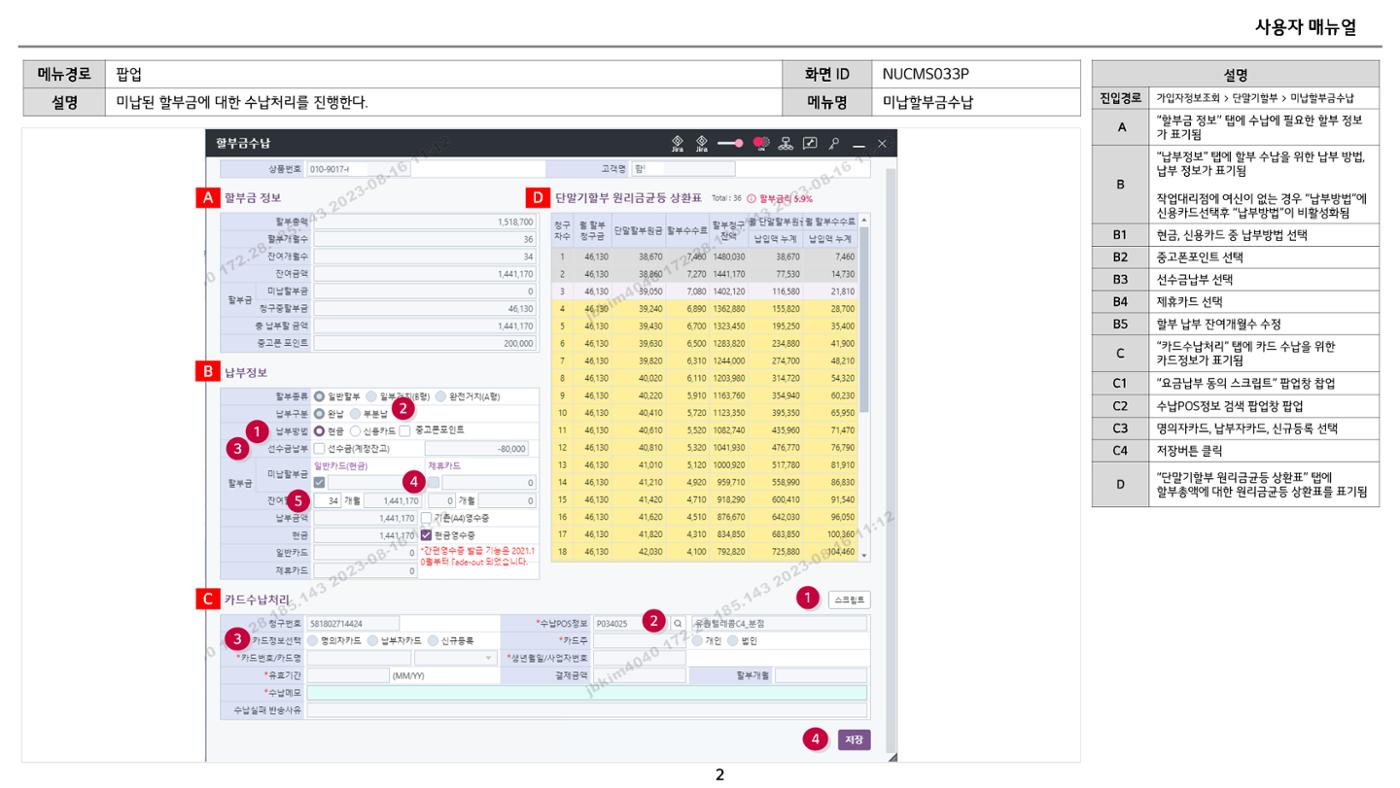This screenshot has height=788, width=1400.
Task: Click the 카드주 input field
Action: pyautogui.click(x=639, y=640)
